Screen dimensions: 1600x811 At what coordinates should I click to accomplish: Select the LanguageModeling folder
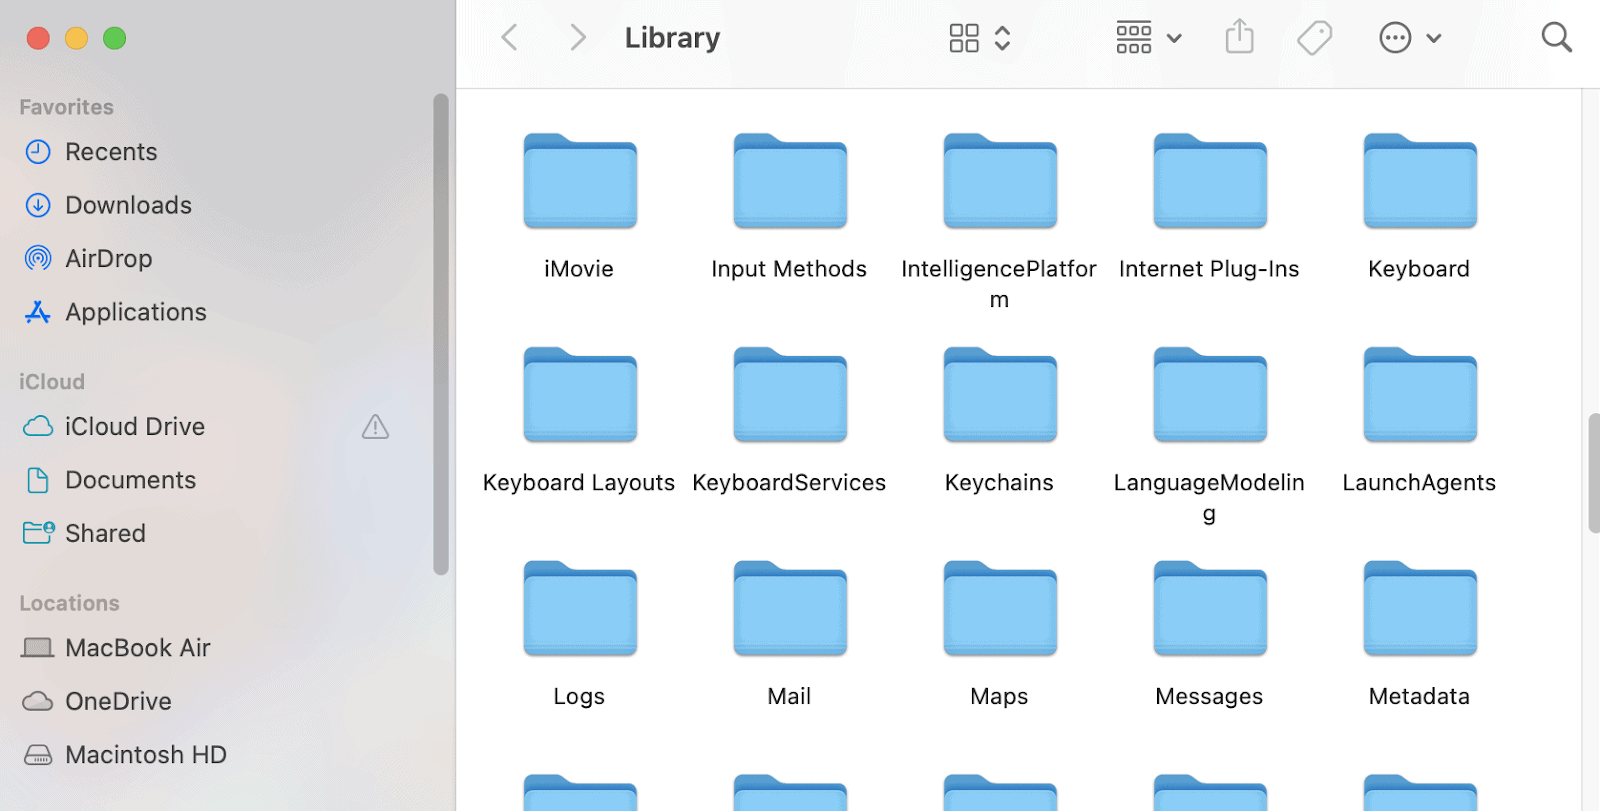click(1210, 396)
